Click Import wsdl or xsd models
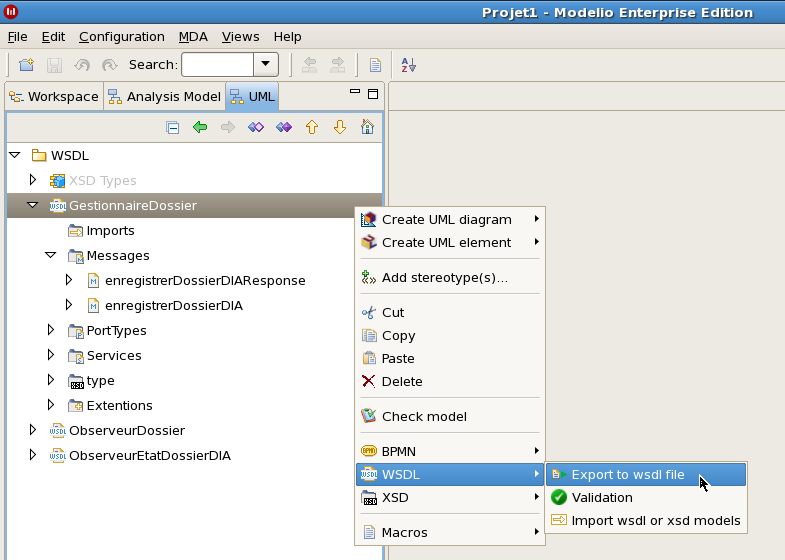This screenshot has height=560, width=785. pos(646,520)
